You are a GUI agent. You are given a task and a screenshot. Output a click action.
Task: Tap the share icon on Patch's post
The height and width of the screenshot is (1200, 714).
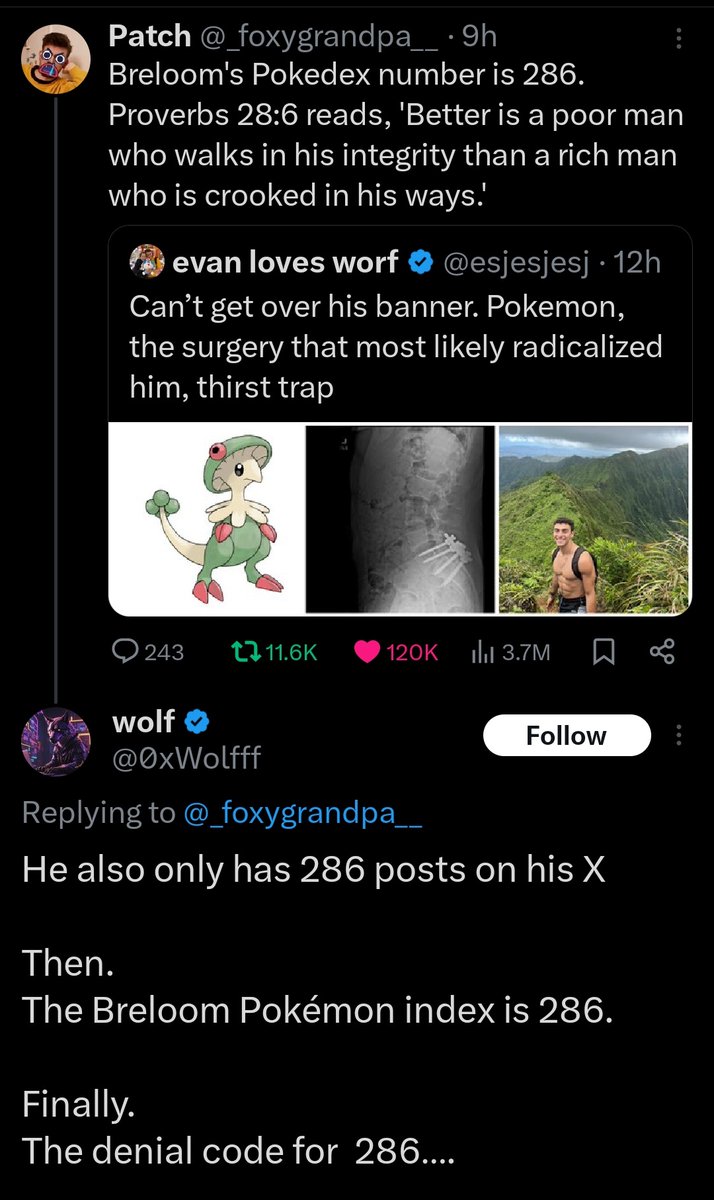663,652
